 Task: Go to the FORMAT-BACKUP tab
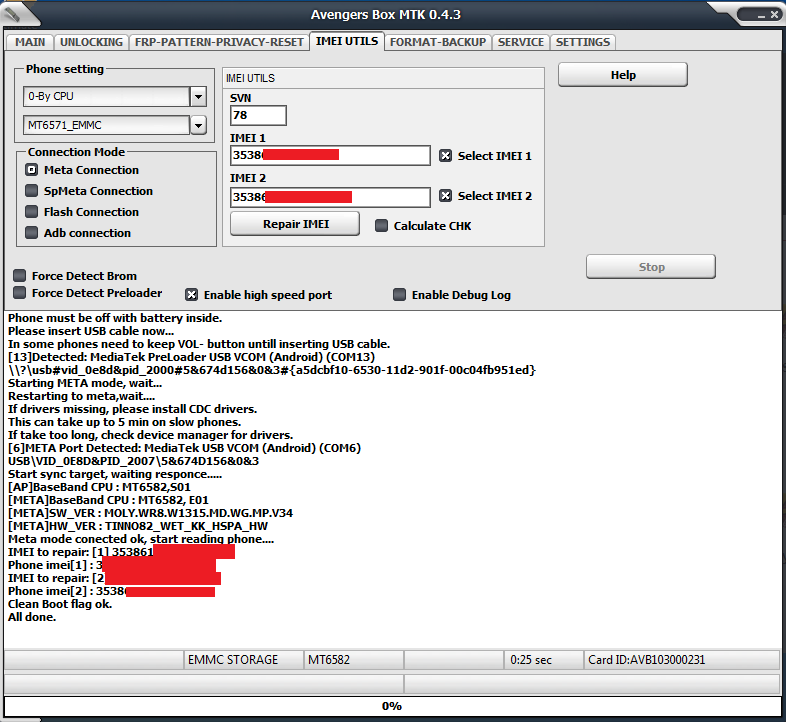pos(438,42)
